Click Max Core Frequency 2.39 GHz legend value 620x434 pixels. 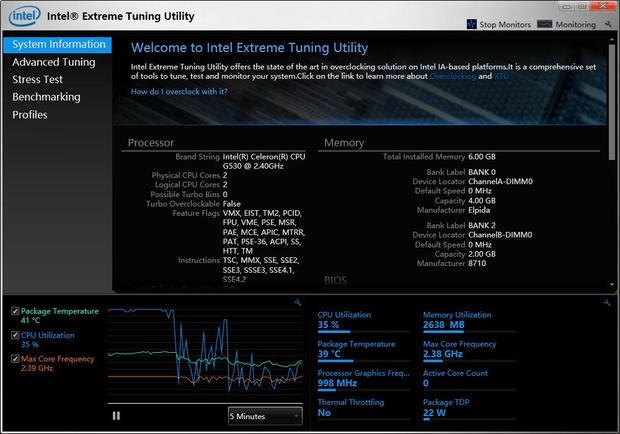(37, 368)
